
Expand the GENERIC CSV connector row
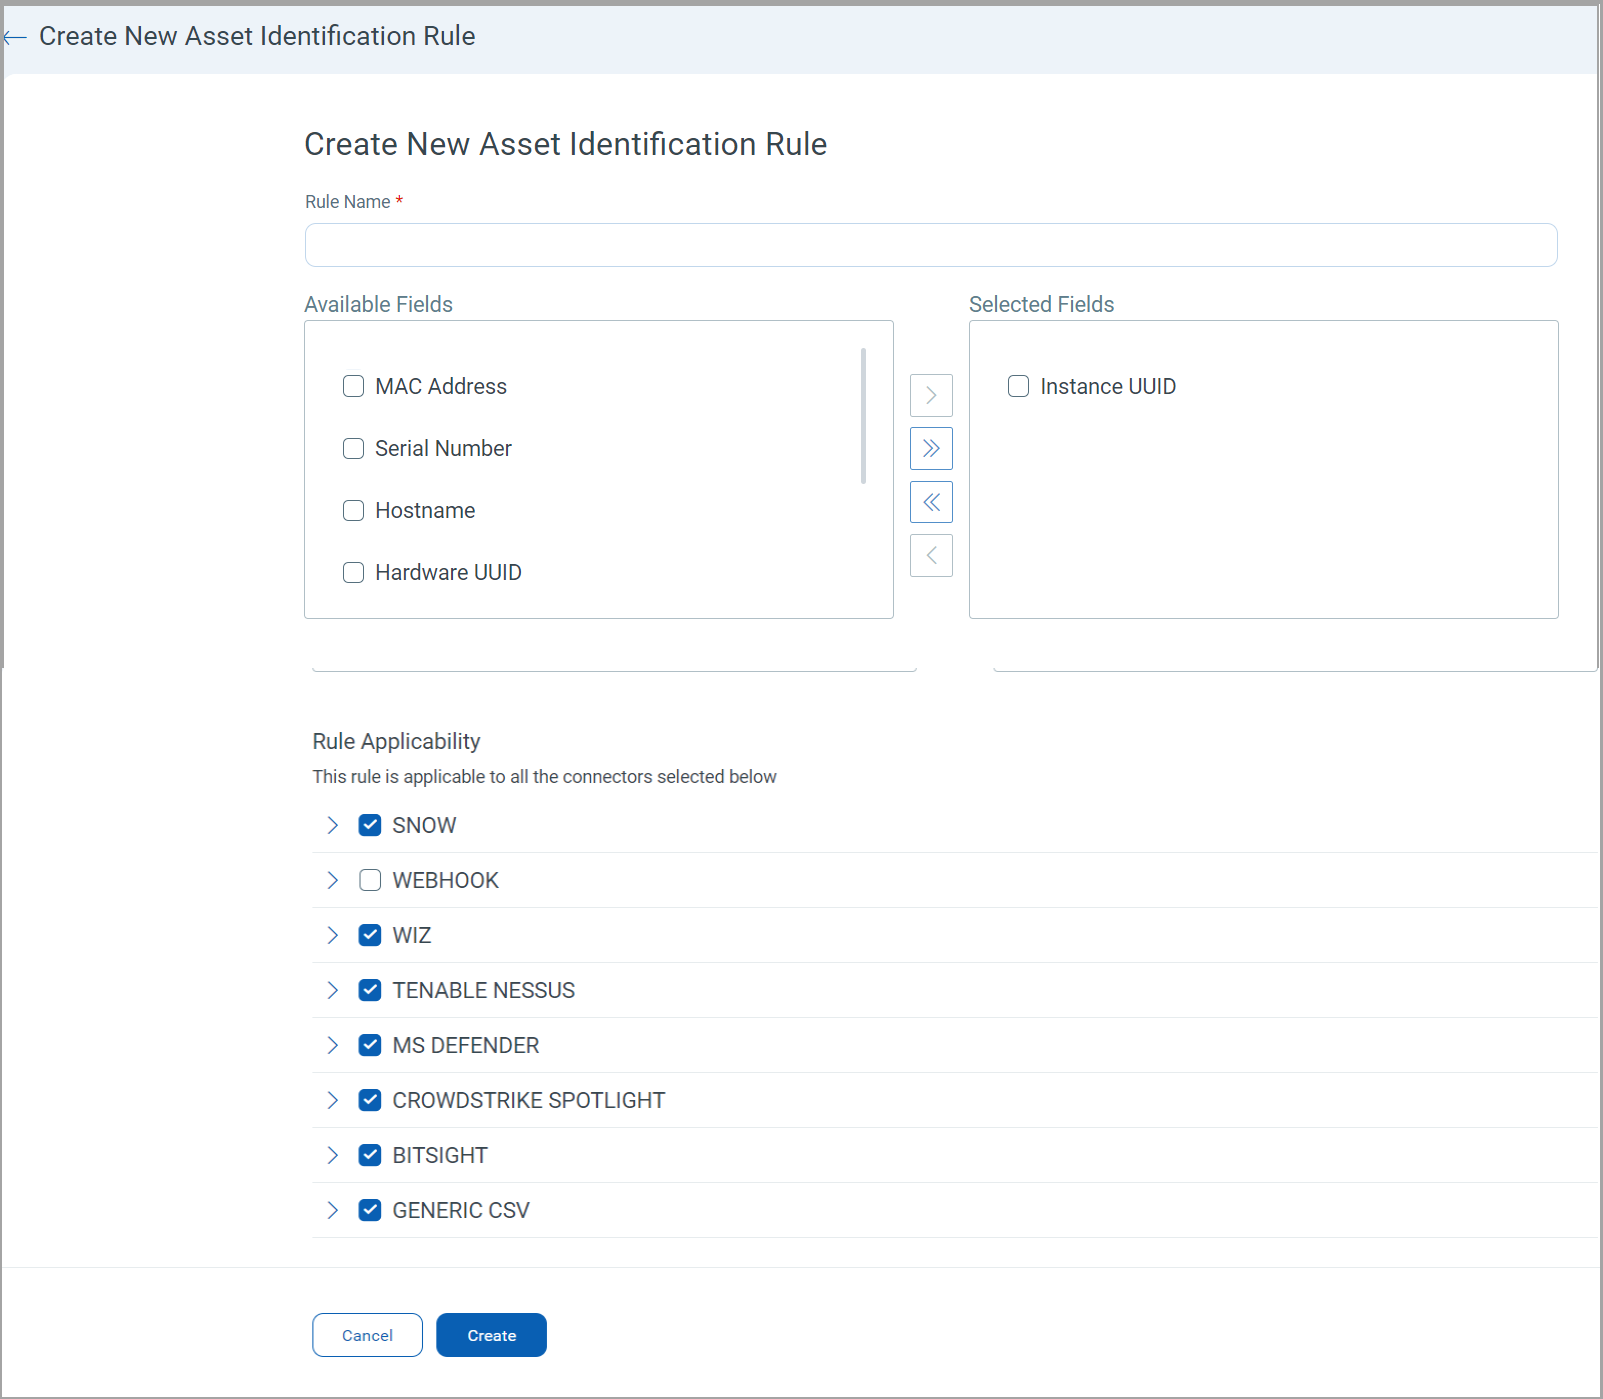pos(333,1210)
